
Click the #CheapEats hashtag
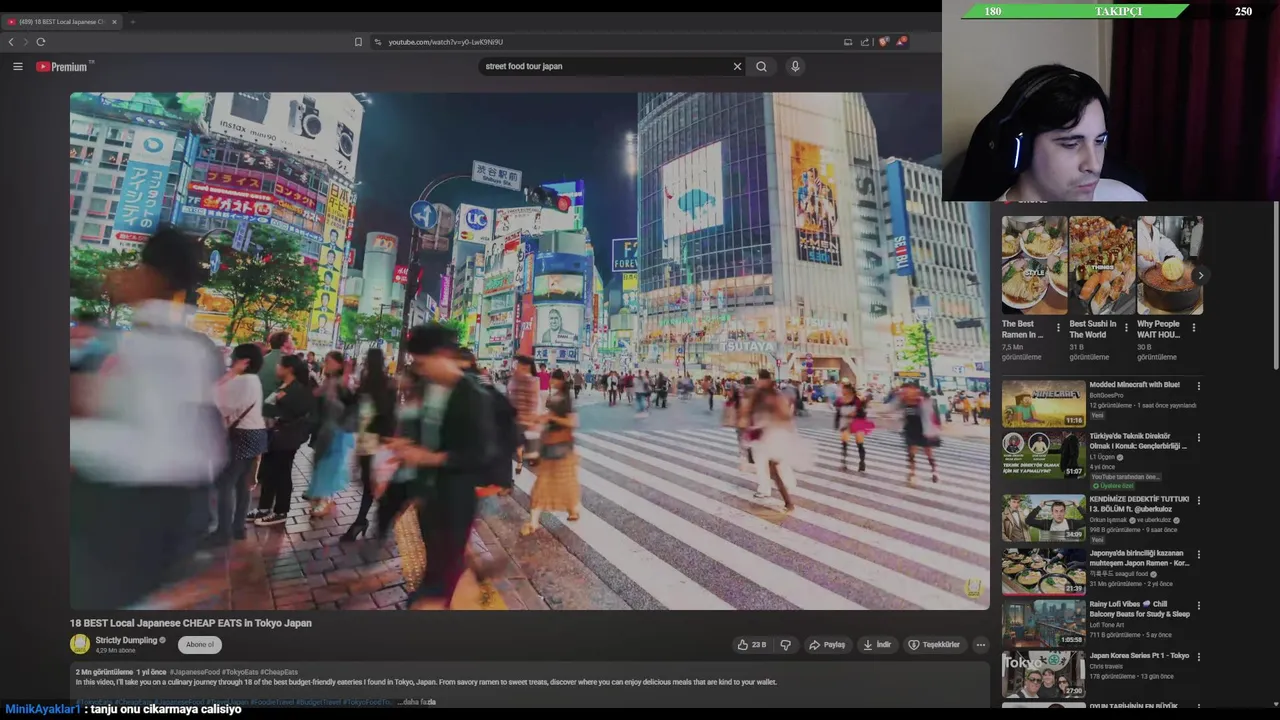[x=279, y=672]
